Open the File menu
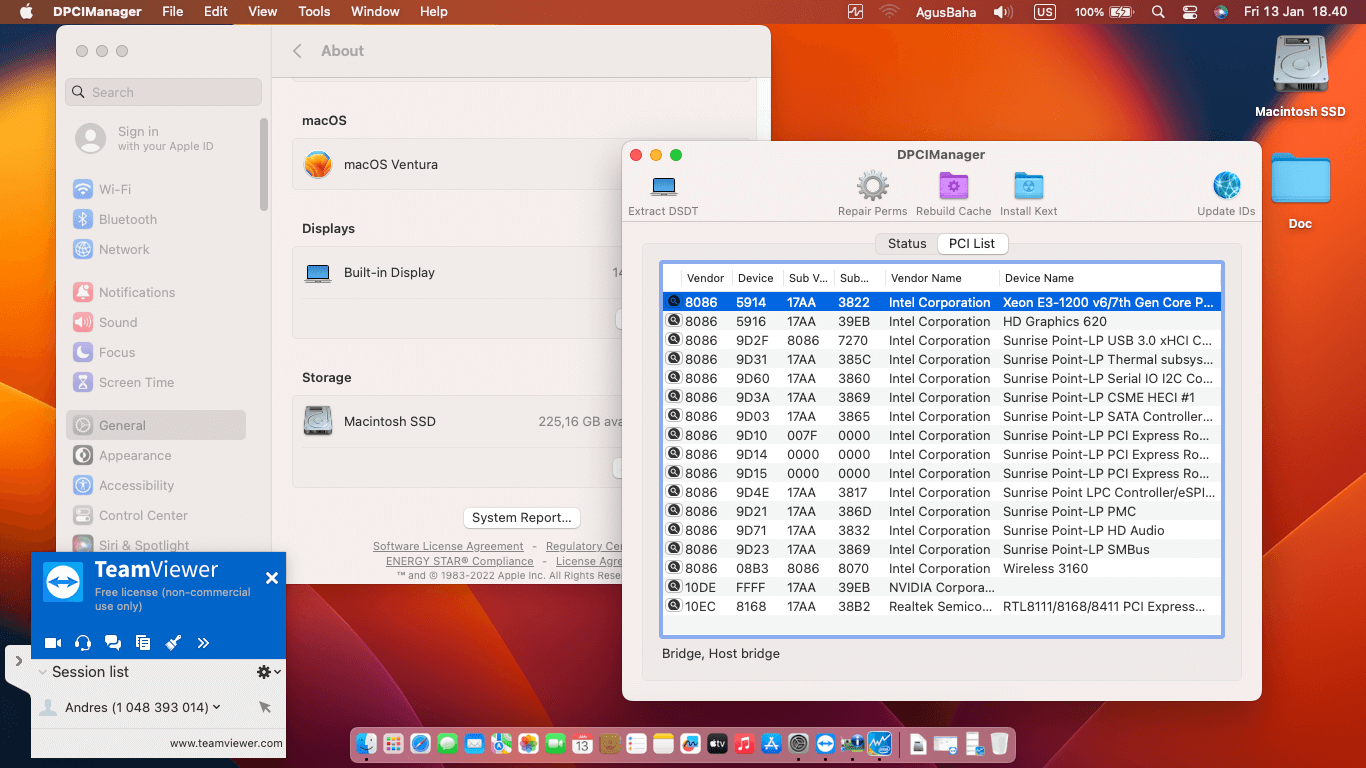The width and height of the screenshot is (1366, 768). coord(172,12)
